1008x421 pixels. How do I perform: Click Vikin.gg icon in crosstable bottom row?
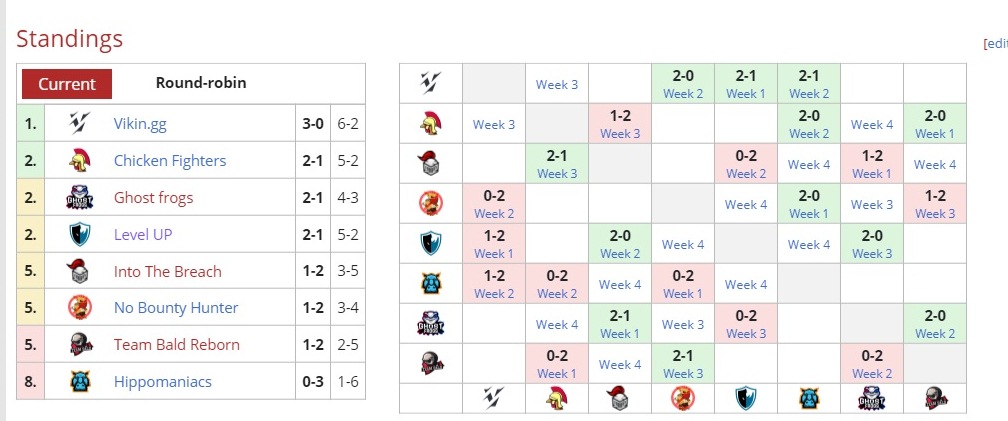pos(493,398)
